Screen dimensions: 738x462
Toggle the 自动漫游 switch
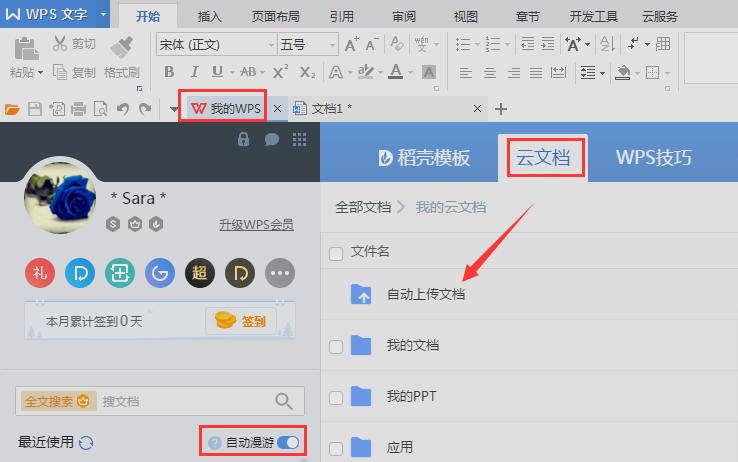(x=288, y=442)
